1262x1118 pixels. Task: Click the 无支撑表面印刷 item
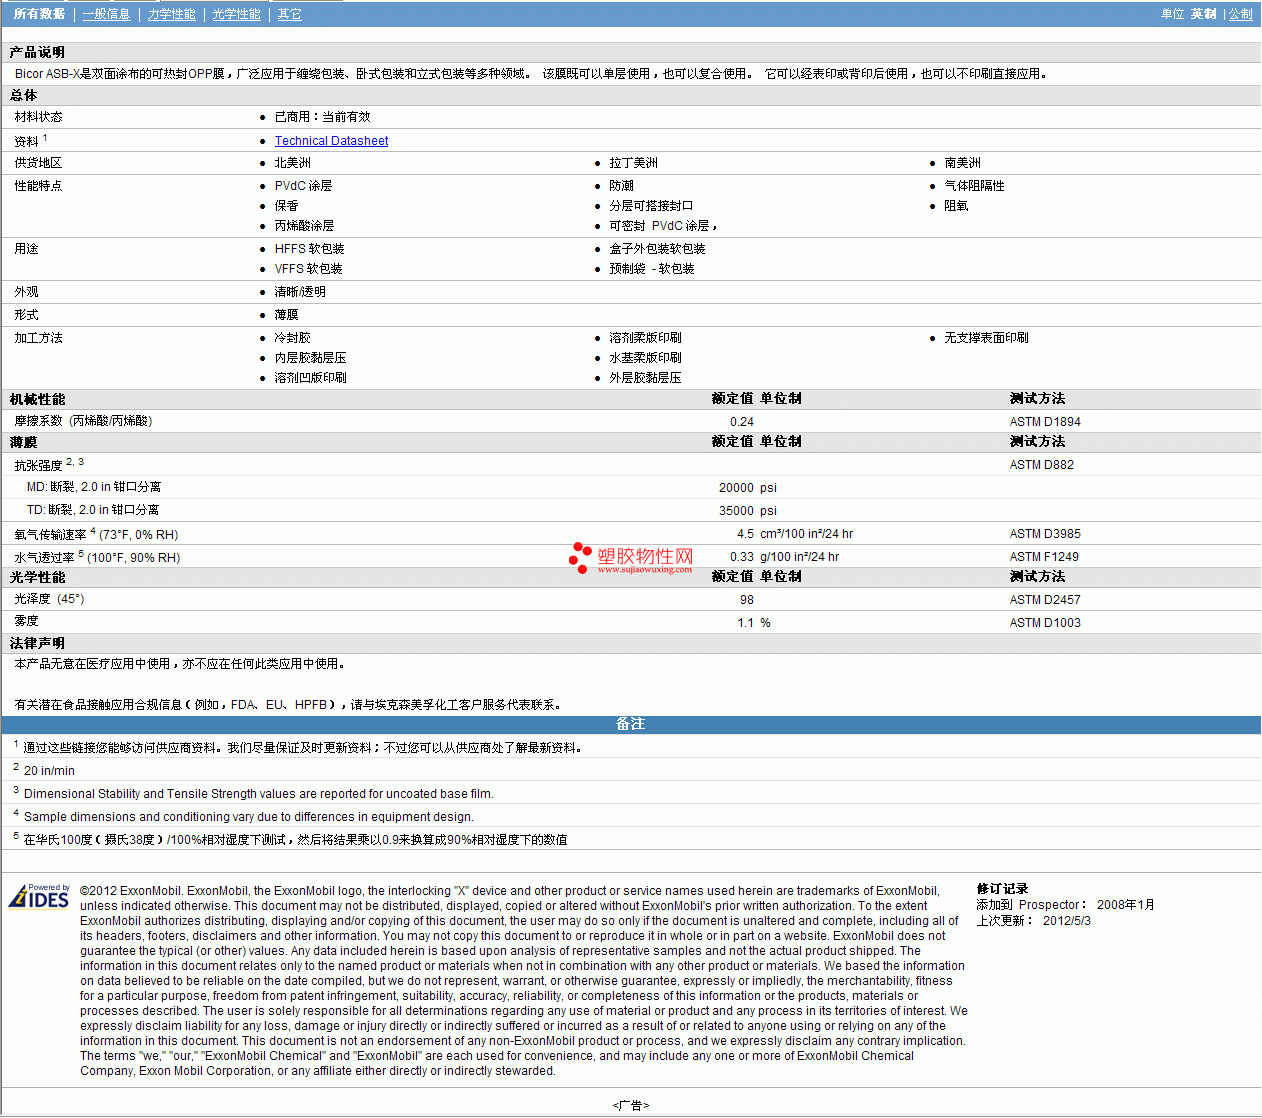[x=987, y=338]
